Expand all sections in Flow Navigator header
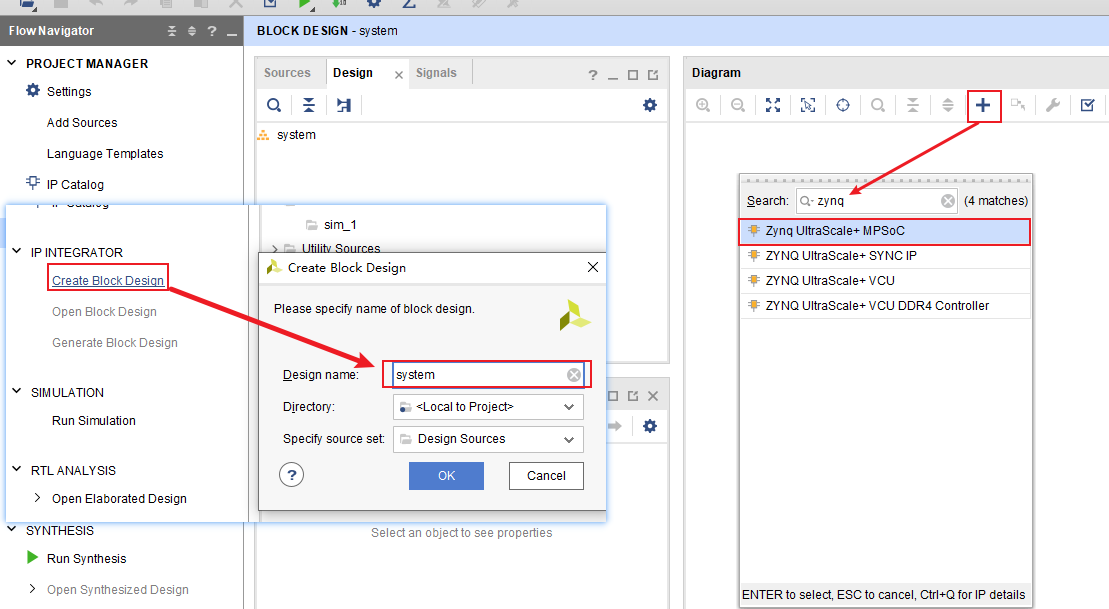 point(192,31)
